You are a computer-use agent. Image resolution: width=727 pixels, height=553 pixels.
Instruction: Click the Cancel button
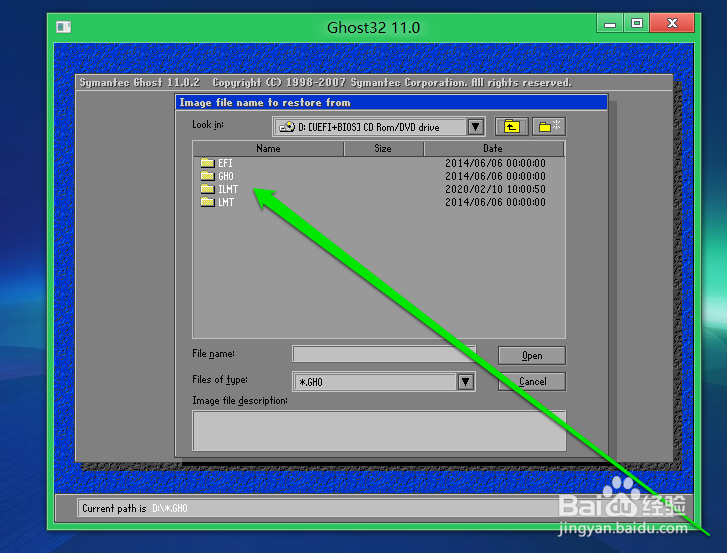tap(532, 381)
